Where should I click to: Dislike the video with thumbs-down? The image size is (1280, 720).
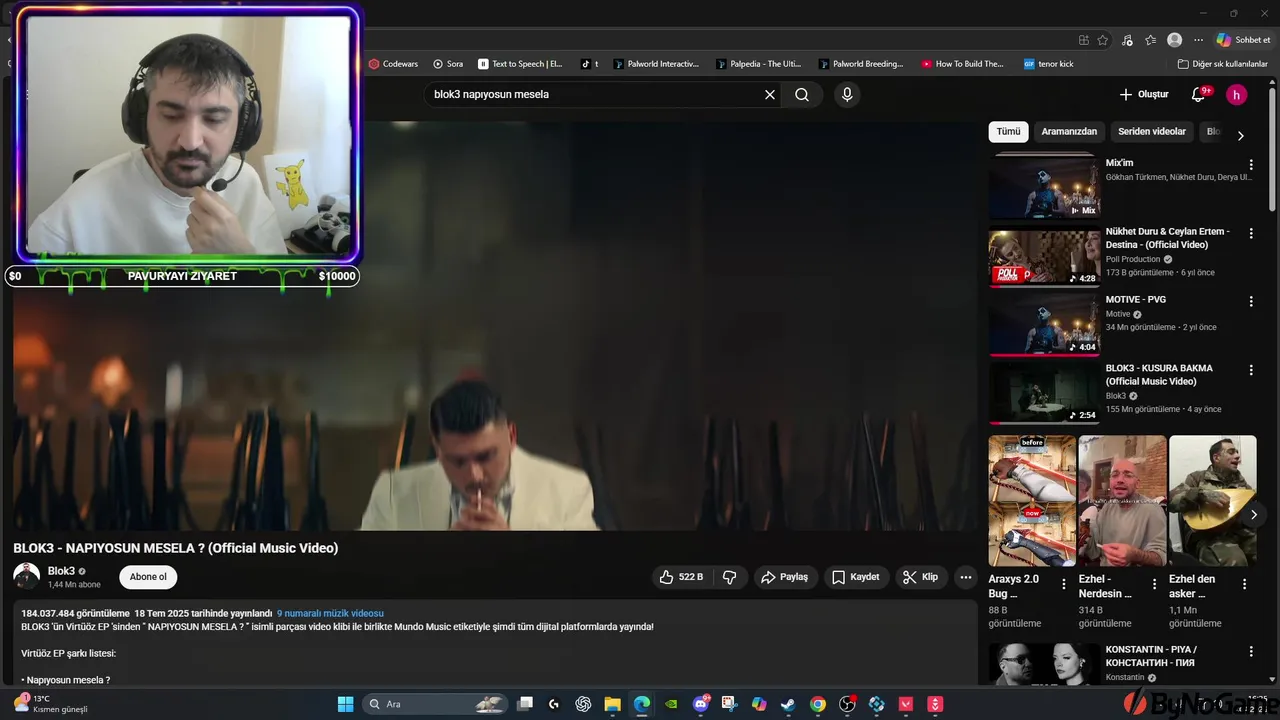730,577
